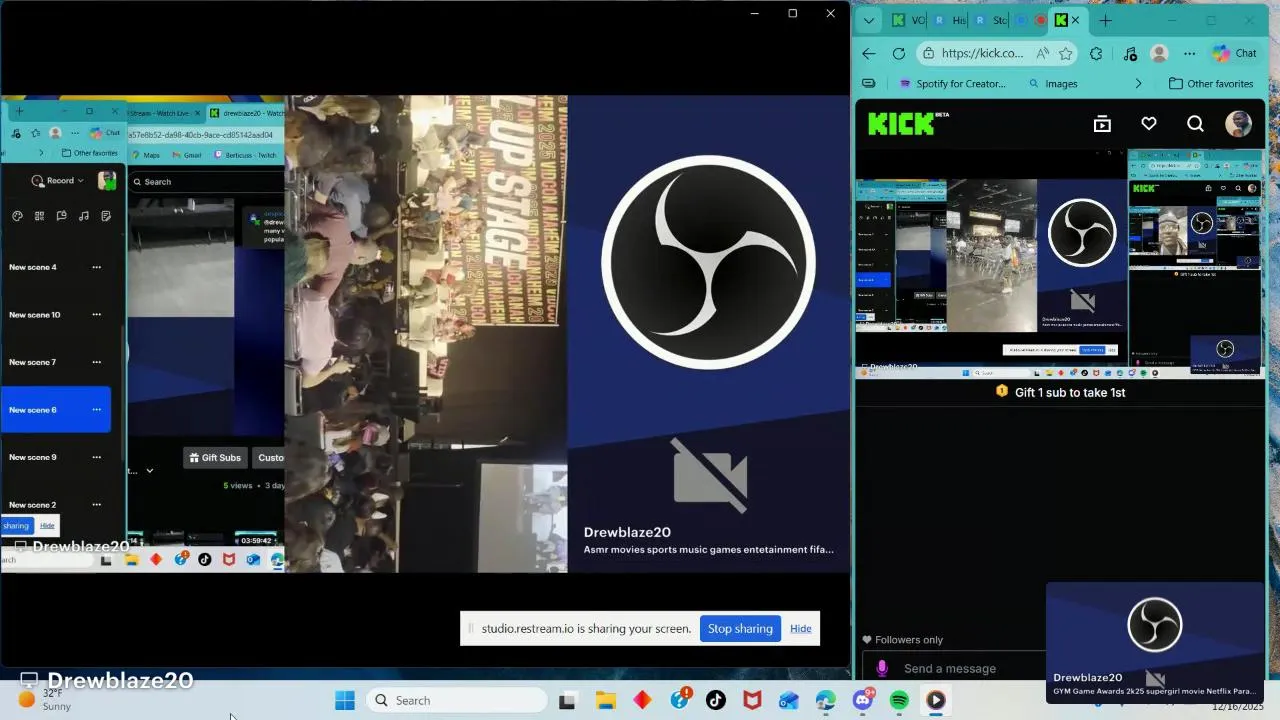Open options for New scene 7

[96, 362]
